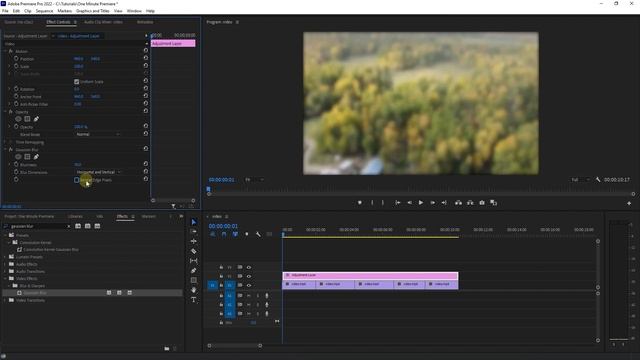The width and height of the screenshot is (640, 360).
Task: Open Button Editor plus icon
Action: [x=629, y=203]
